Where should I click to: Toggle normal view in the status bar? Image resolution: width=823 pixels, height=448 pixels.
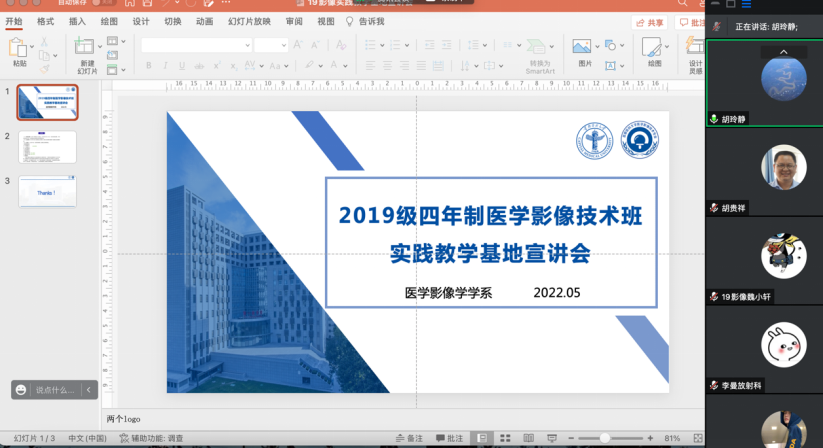click(483, 438)
